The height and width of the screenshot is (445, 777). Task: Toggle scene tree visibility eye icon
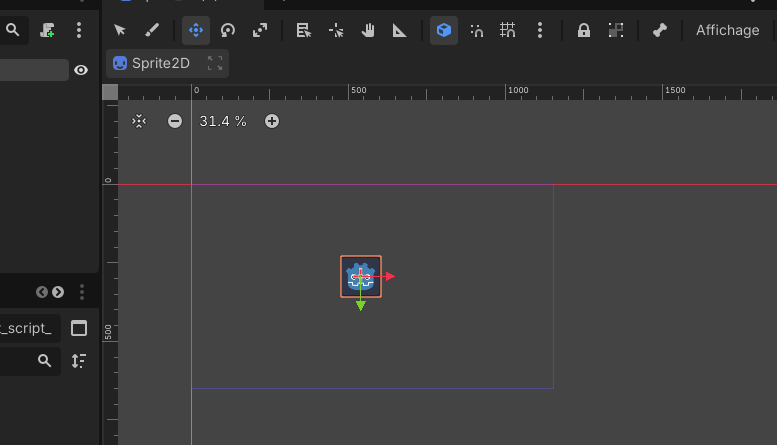click(x=81, y=70)
